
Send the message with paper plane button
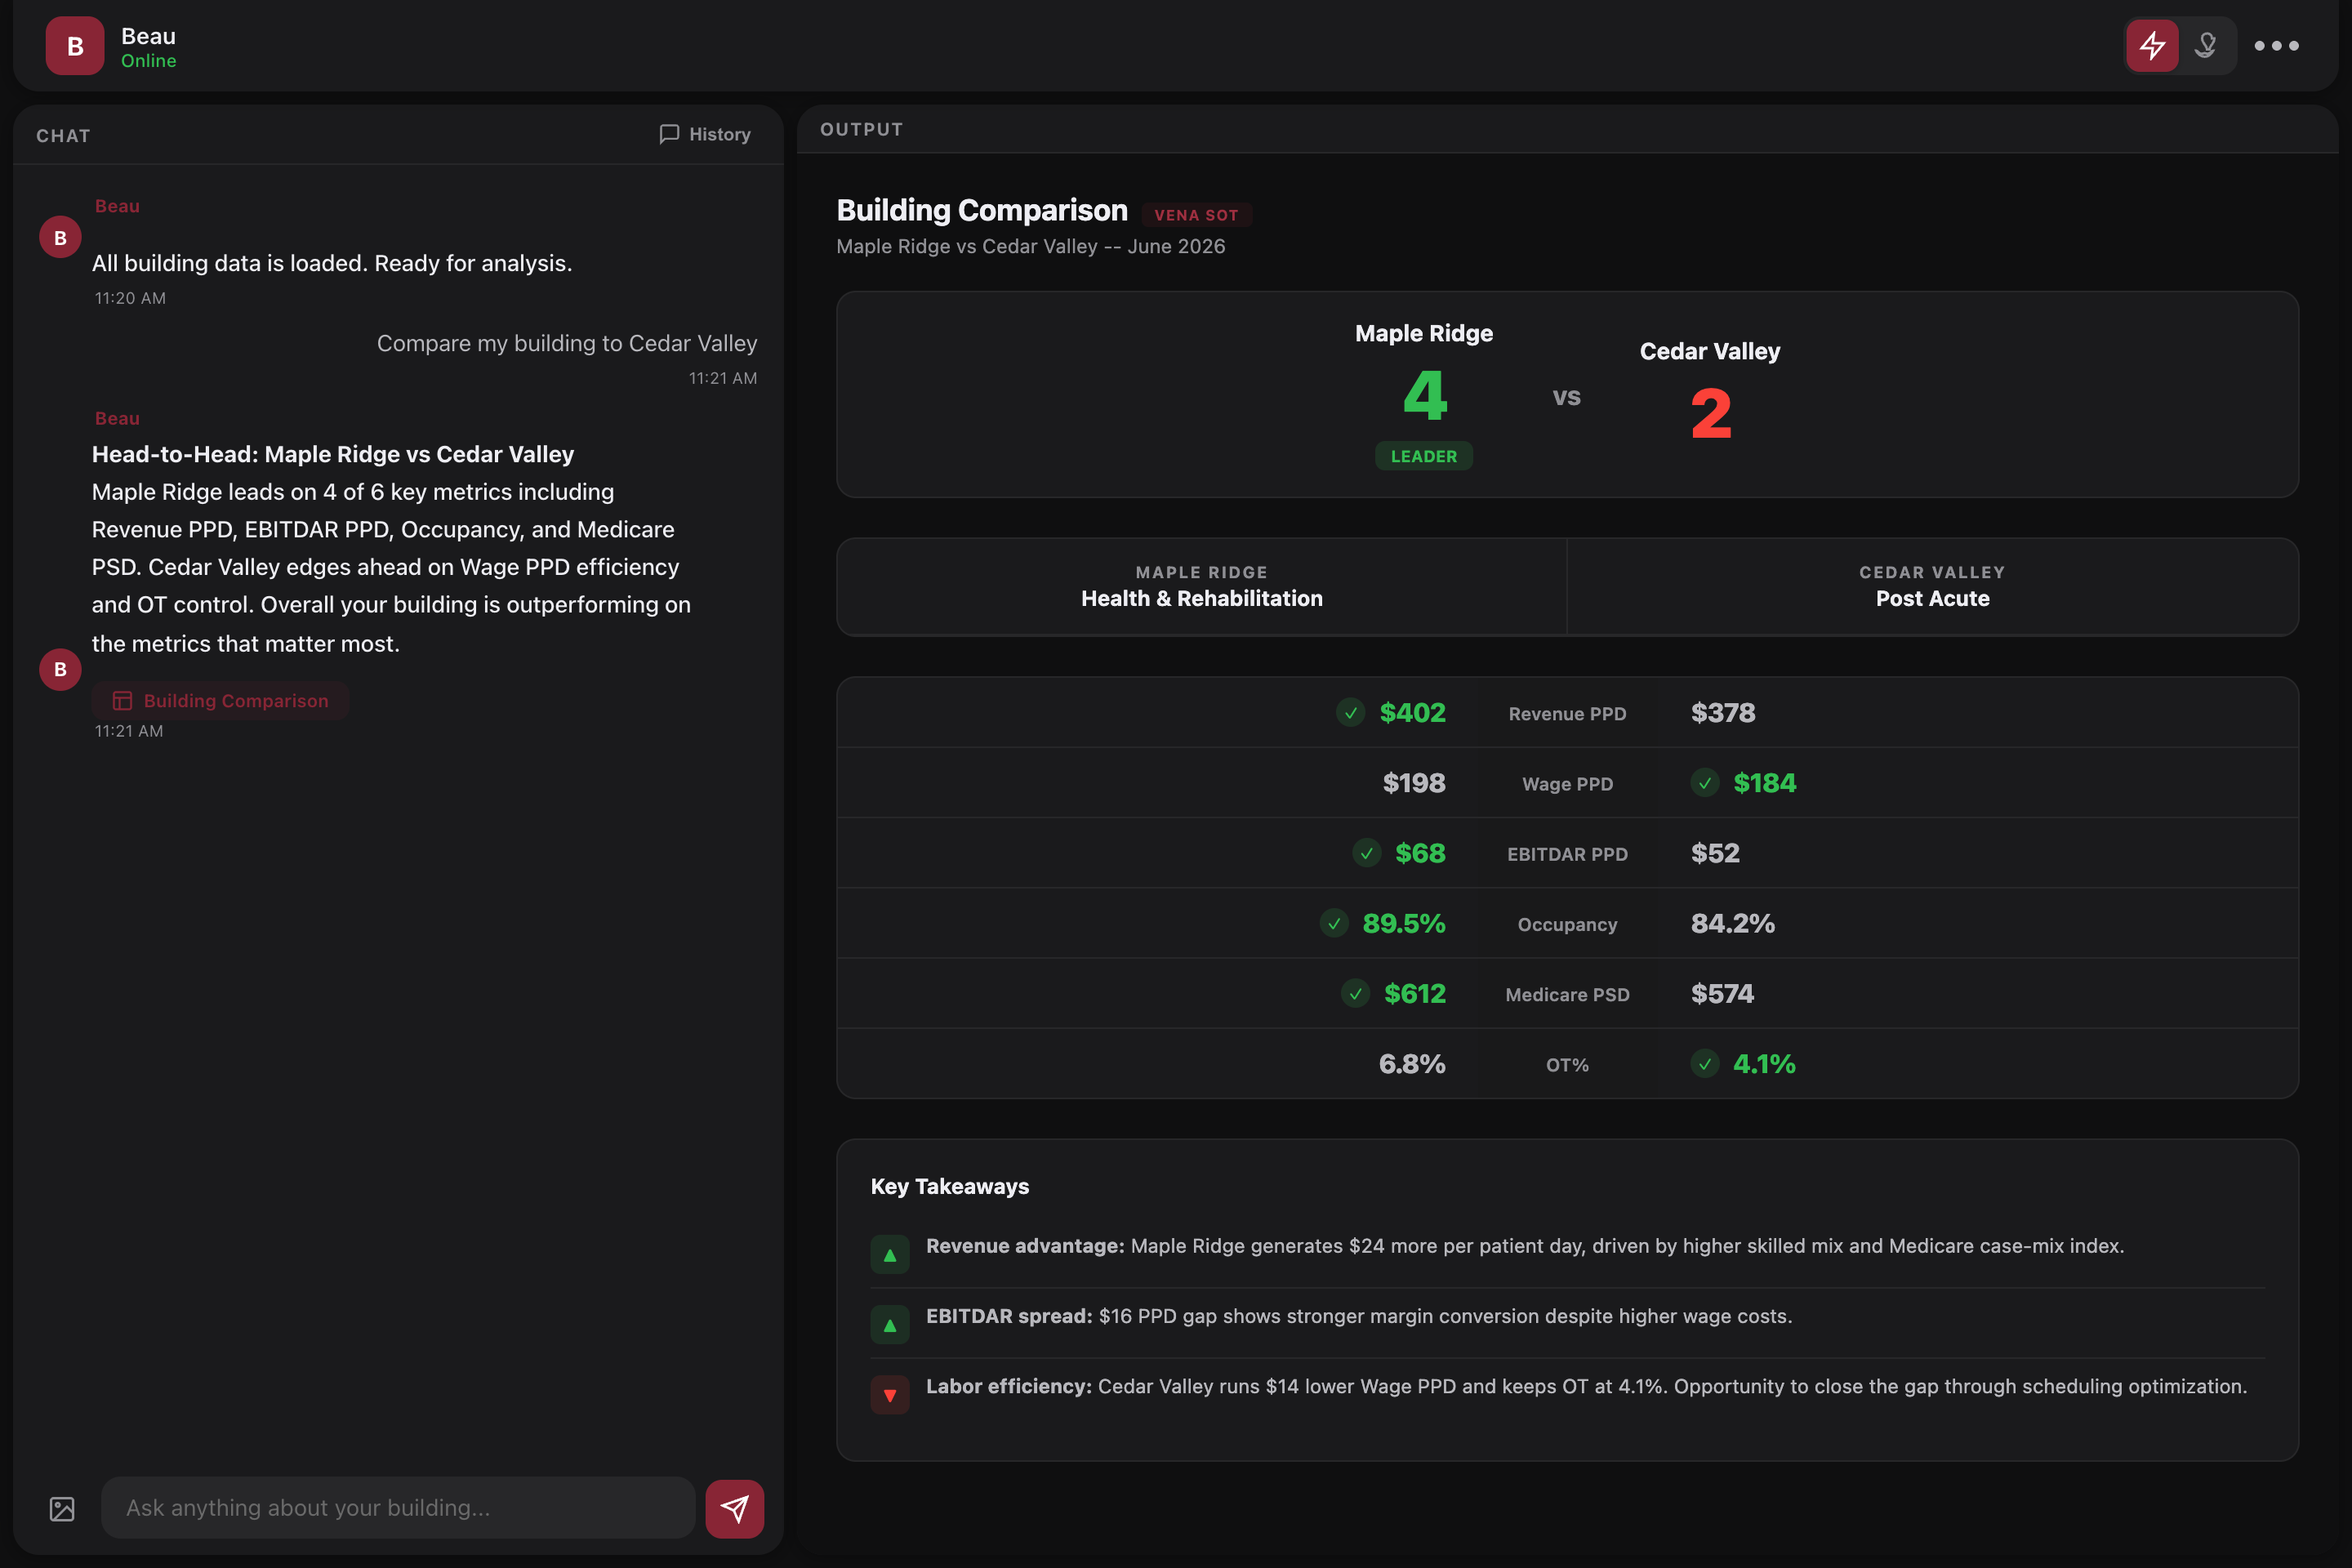(x=735, y=1509)
